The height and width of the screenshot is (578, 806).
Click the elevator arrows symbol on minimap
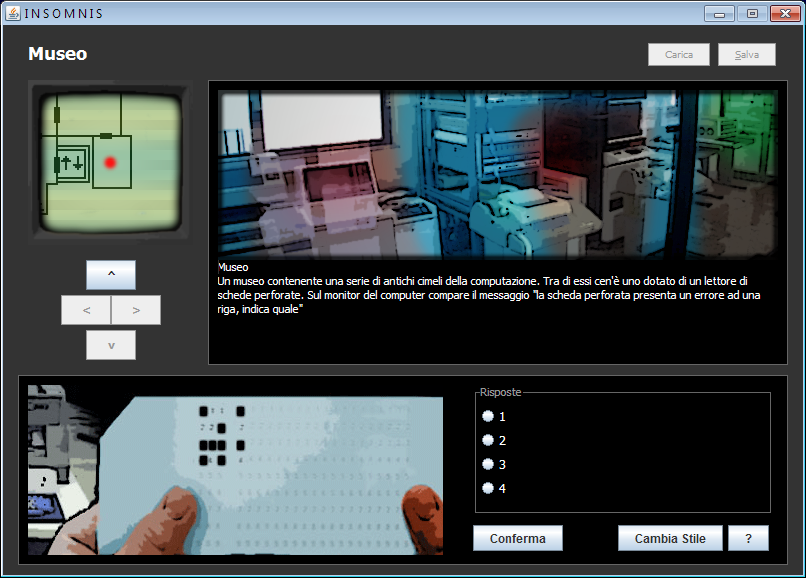click(x=72, y=162)
